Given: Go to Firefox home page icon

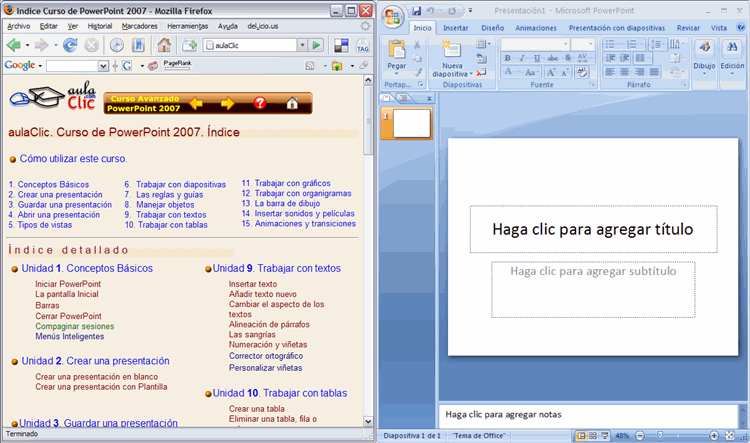Looking at the screenshot, I should pos(163,45).
